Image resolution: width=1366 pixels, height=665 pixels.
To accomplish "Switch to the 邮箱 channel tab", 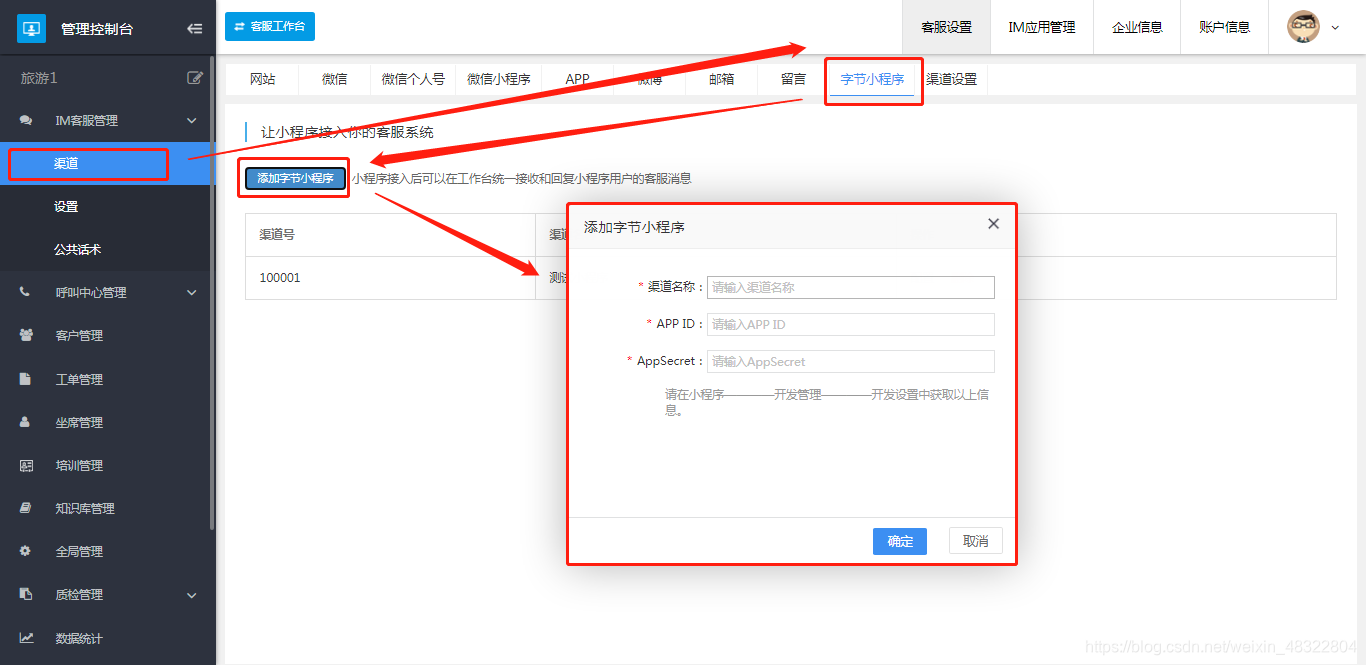I will tap(721, 79).
